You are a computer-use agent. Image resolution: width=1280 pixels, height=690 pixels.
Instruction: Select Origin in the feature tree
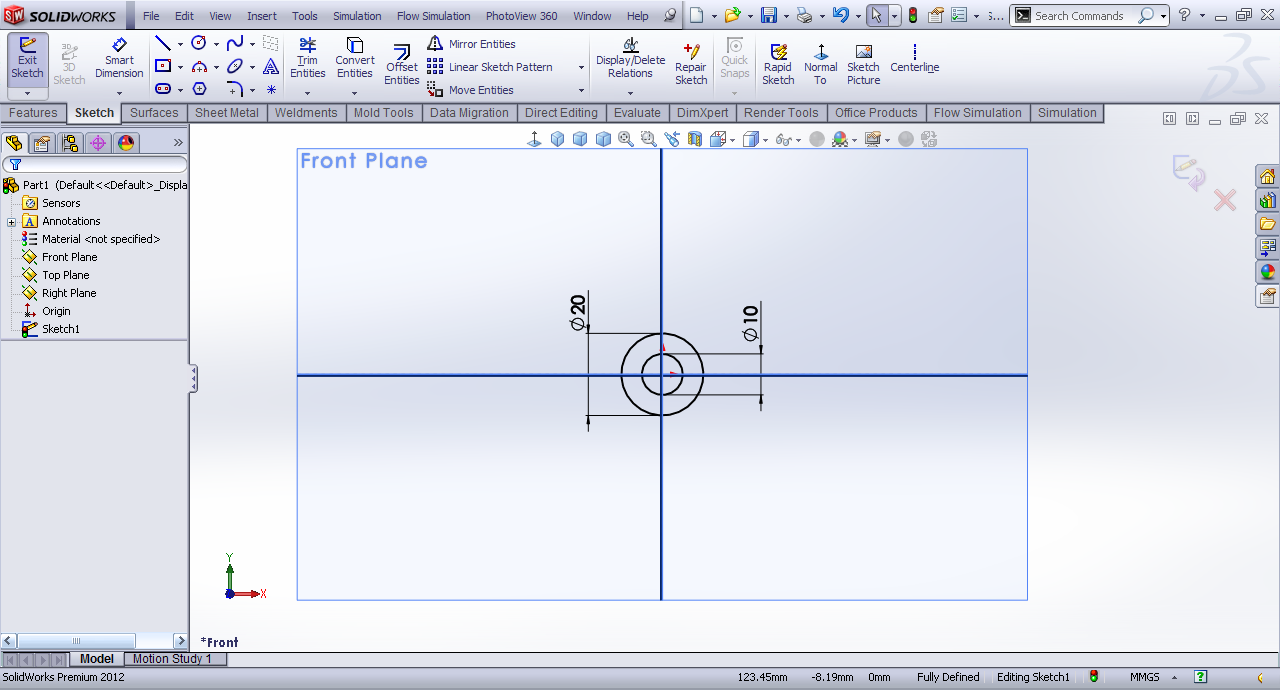point(56,311)
